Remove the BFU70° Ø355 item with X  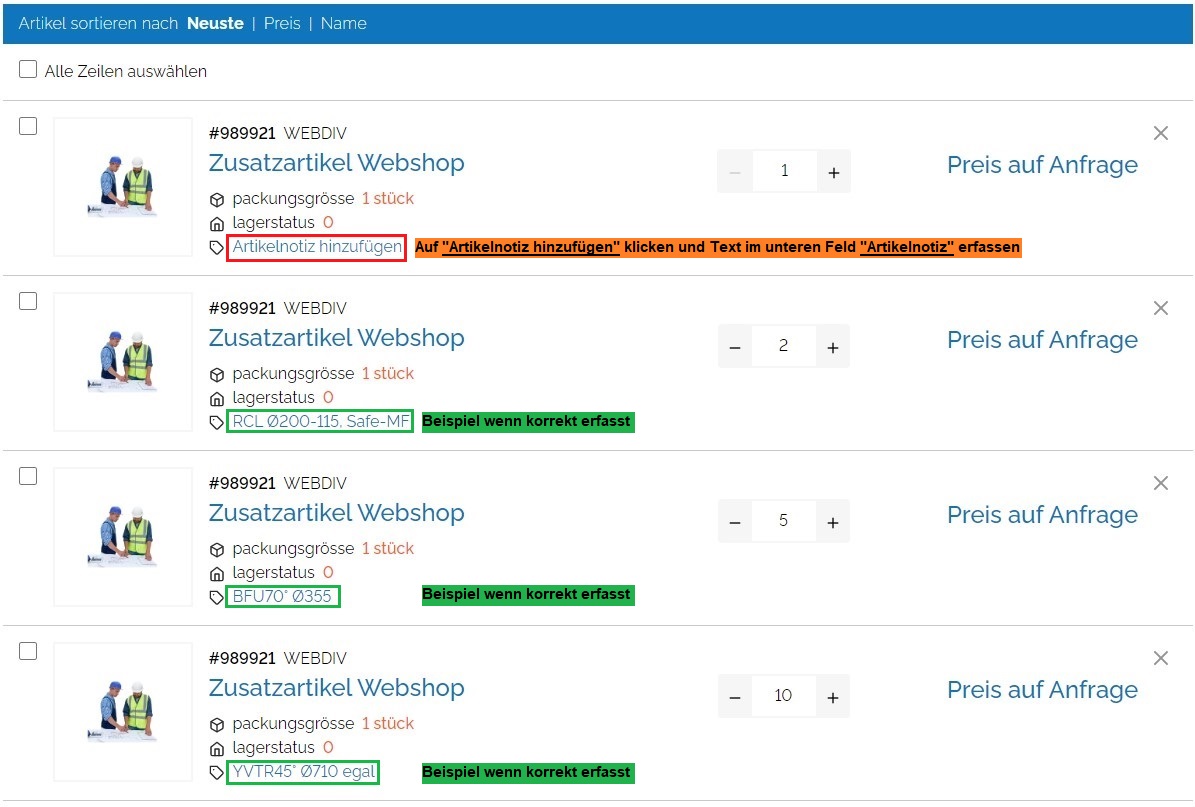1160,483
